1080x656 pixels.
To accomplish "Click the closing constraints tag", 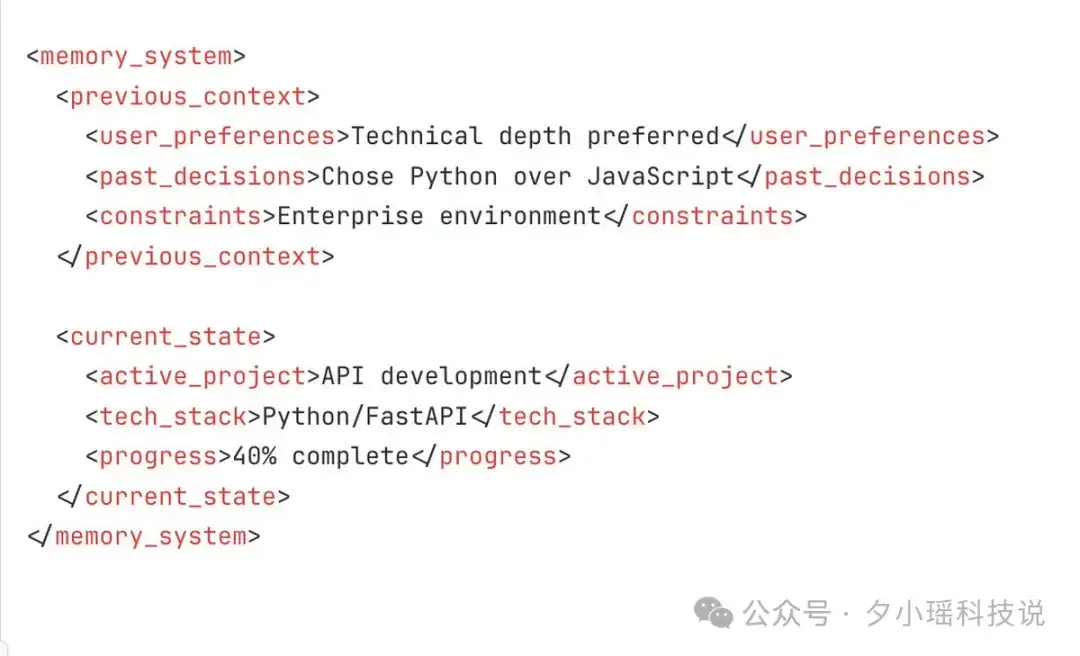I will pos(705,216).
